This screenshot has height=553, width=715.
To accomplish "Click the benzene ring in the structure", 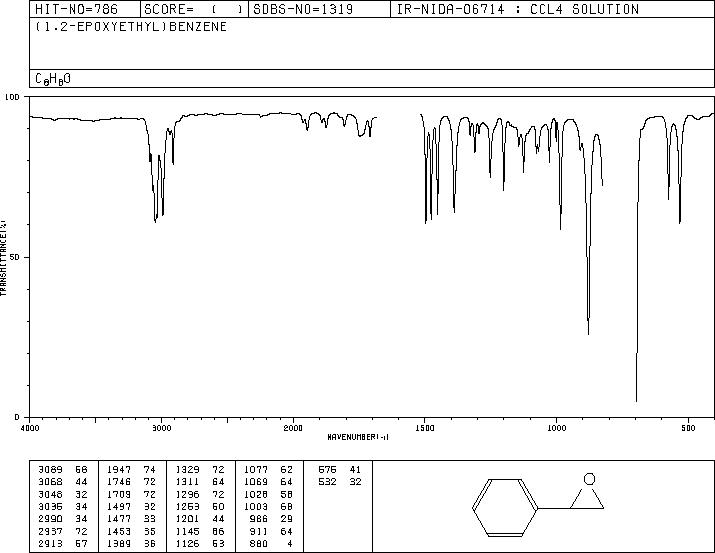I will click(x=505, y=507).
